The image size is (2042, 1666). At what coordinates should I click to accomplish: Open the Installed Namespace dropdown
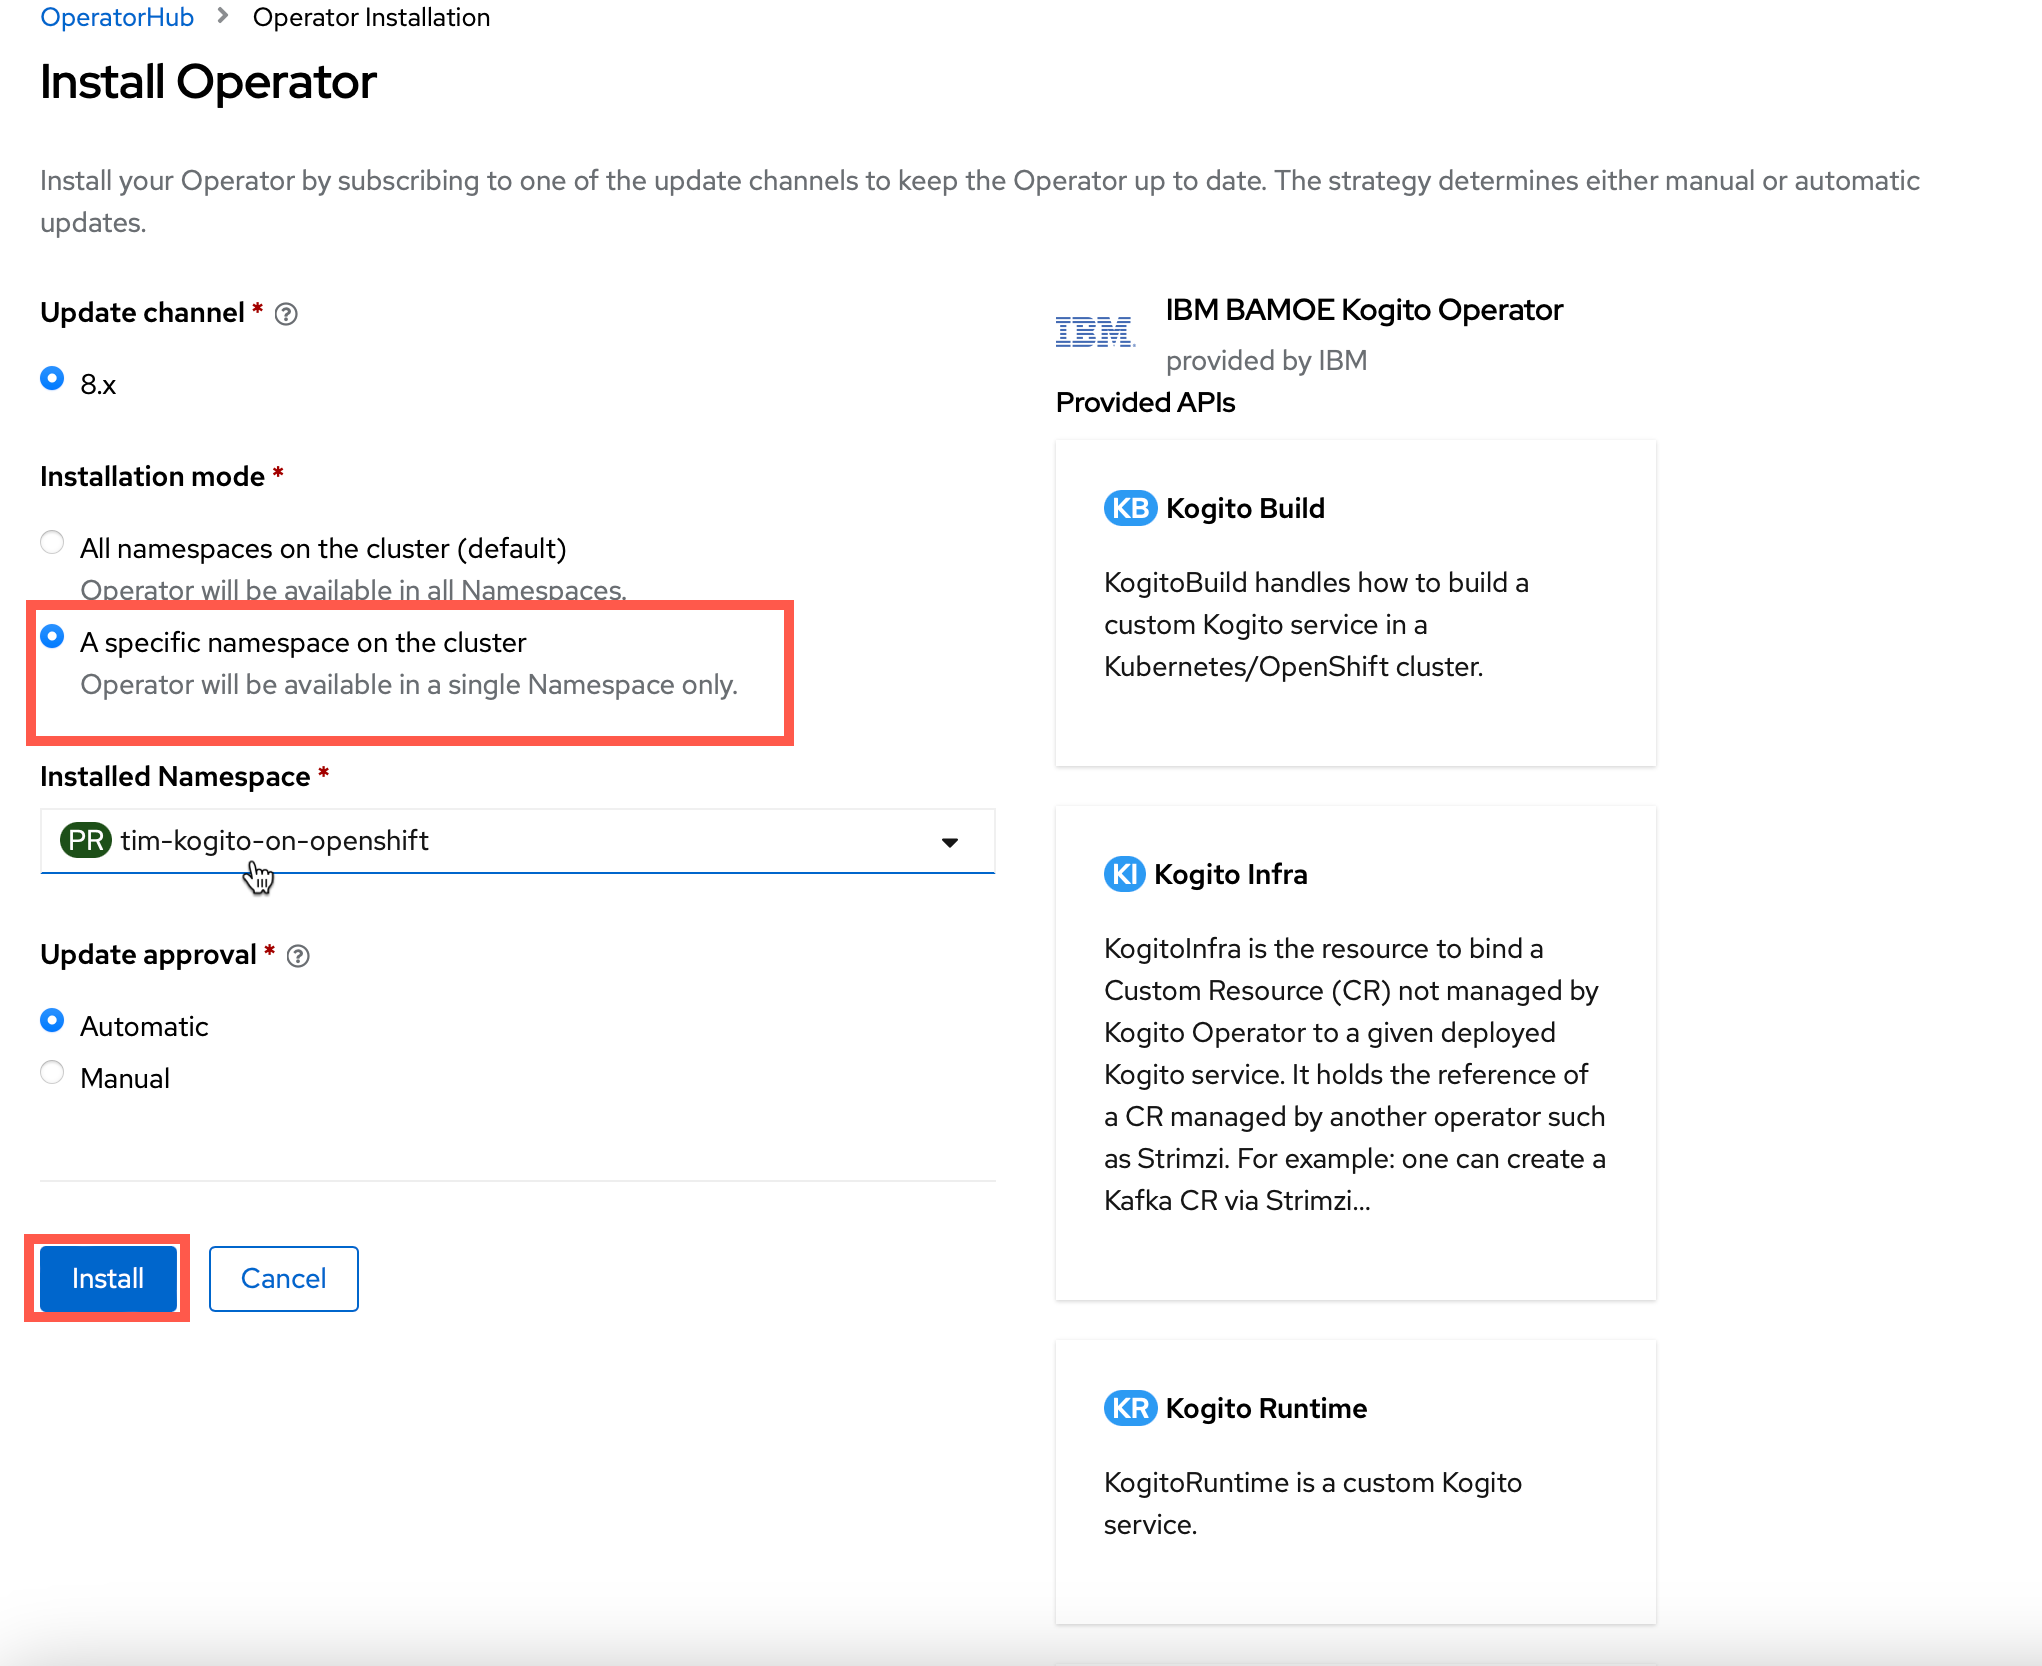tap(517, 841)
